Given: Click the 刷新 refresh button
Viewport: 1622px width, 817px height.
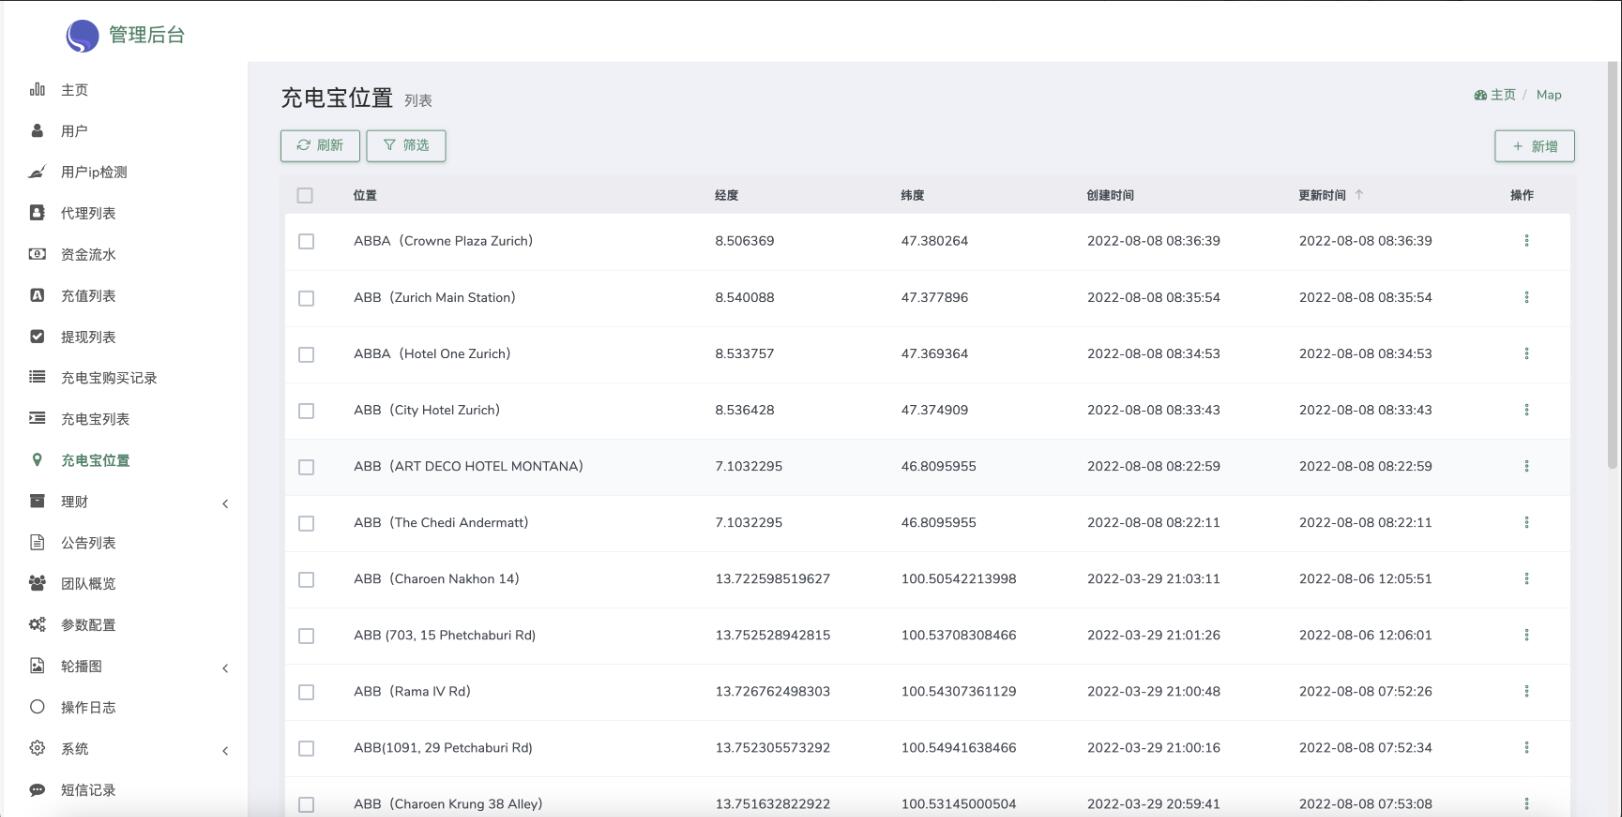Looking at the screenshot, I should click(x=320, y=146).
